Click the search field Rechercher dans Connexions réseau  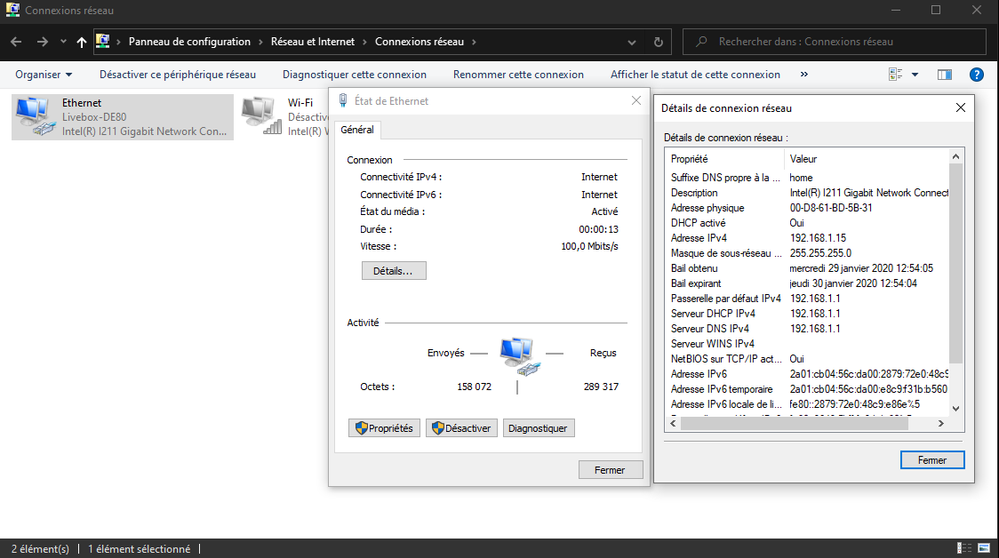pyautogui.click(x=835, y=41)
